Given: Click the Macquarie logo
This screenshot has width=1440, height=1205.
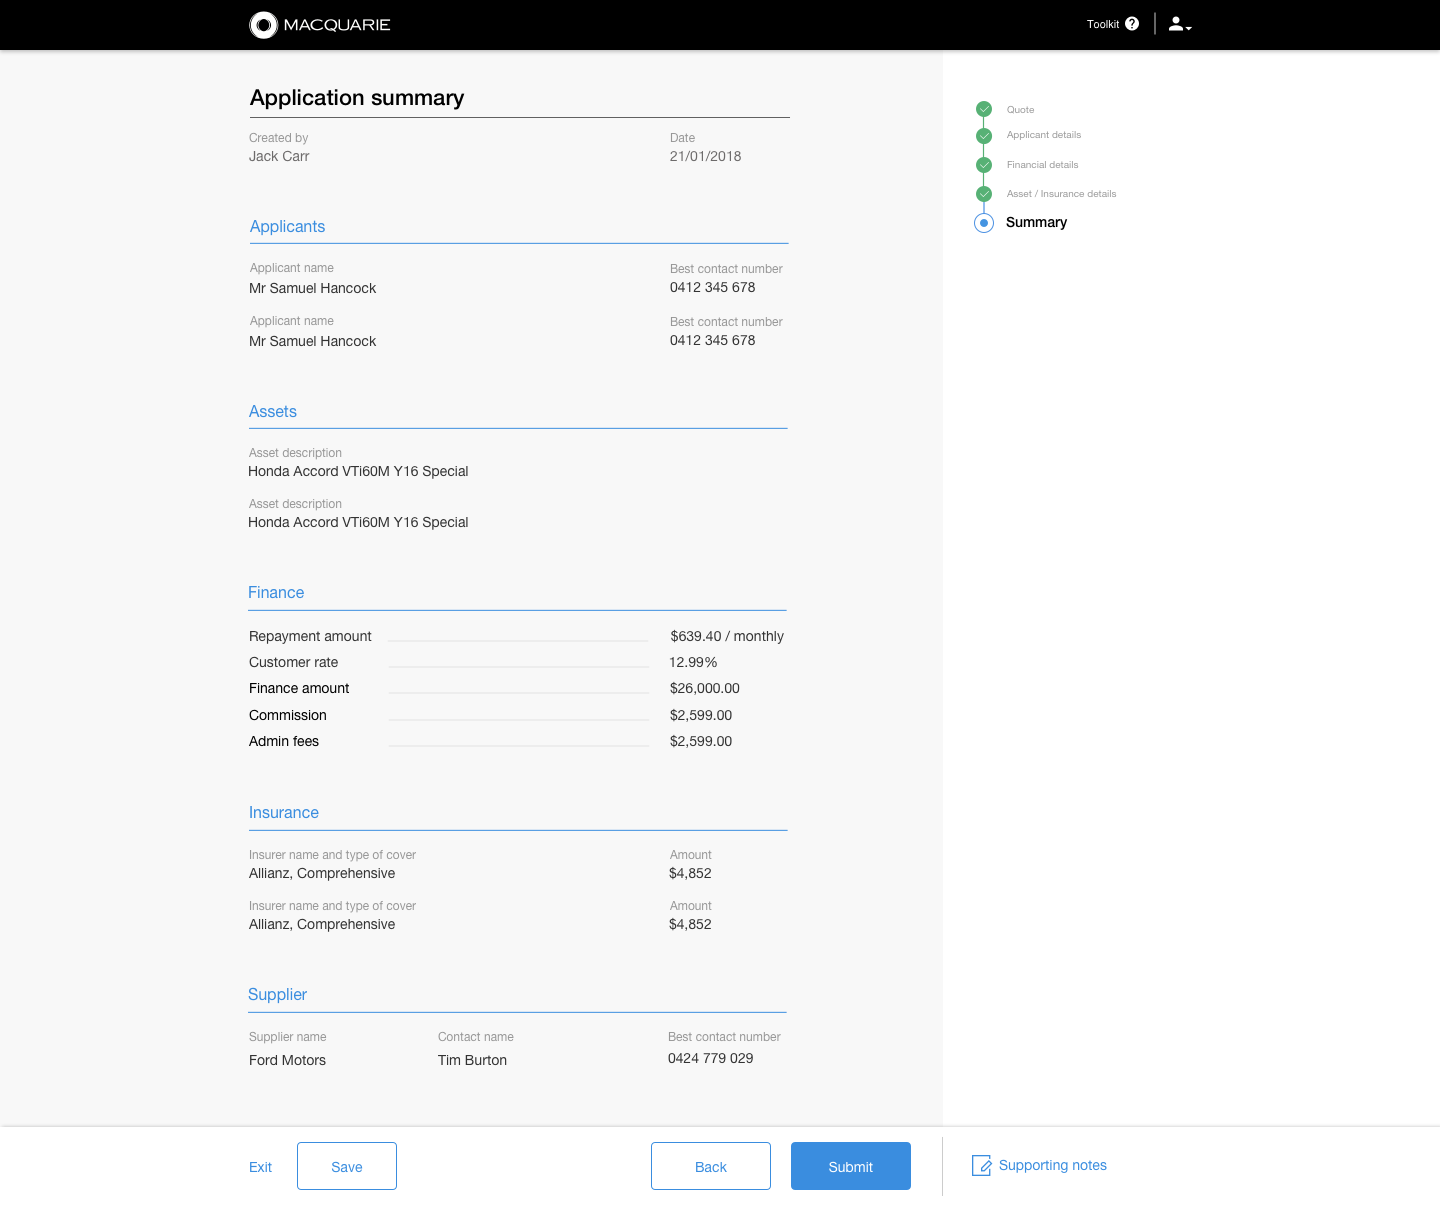Looking at the screenshot, I should pyautogui.click(x=320, y=25).
